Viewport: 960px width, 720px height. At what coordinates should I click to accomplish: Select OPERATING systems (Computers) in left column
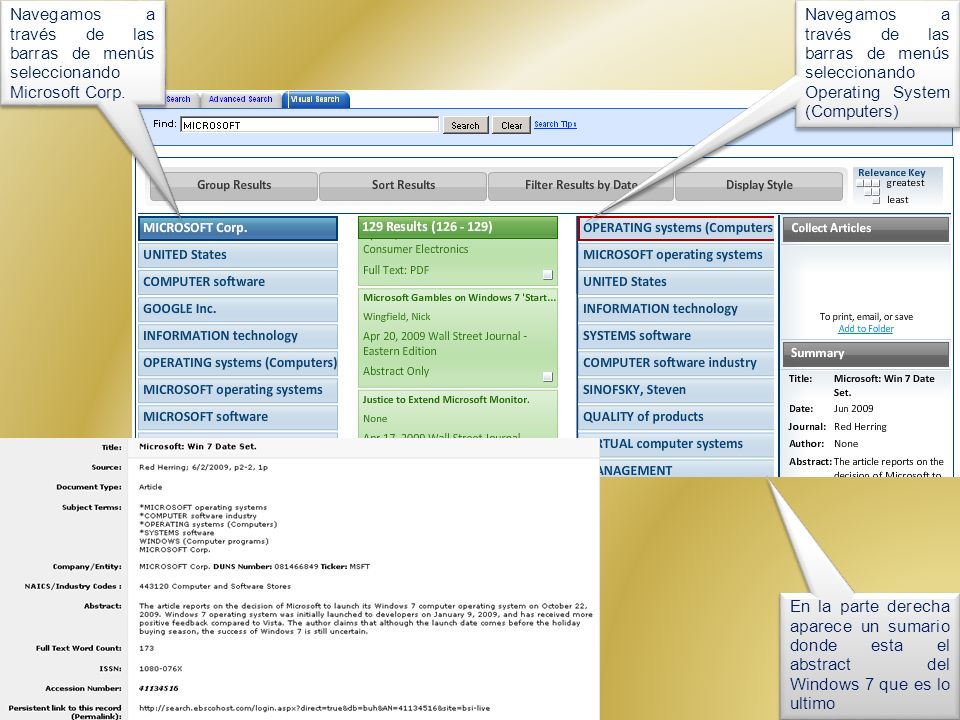pos(238,362)
